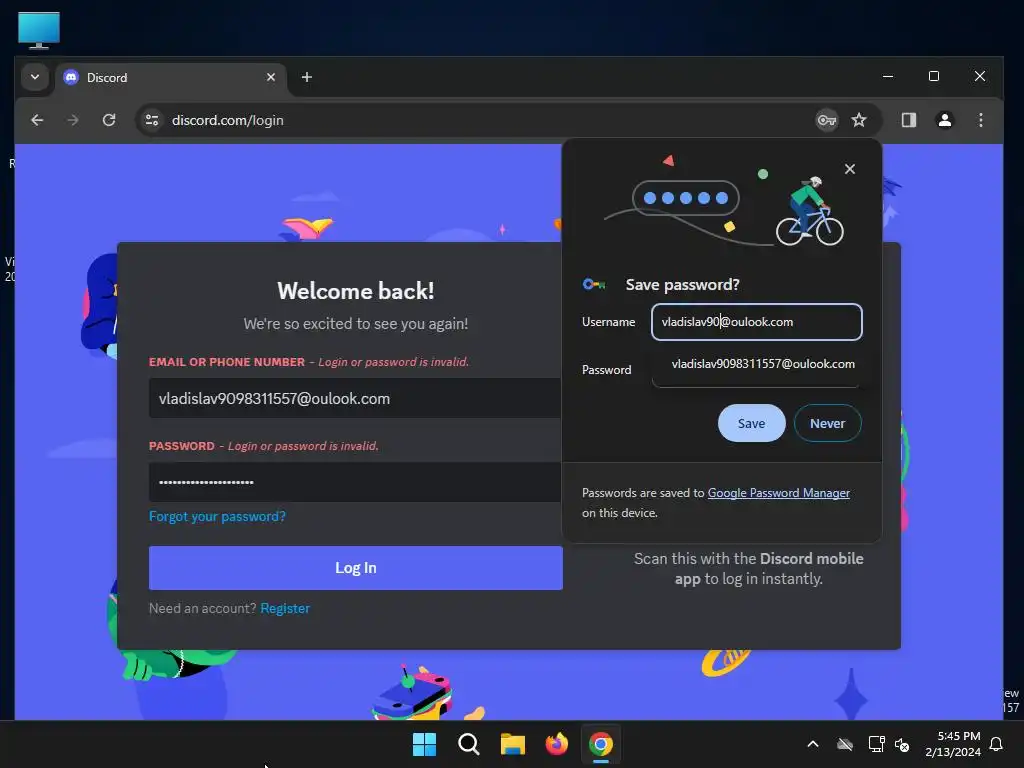Open the Register link
Screen dimensions: 1024x768
[285, 608]
